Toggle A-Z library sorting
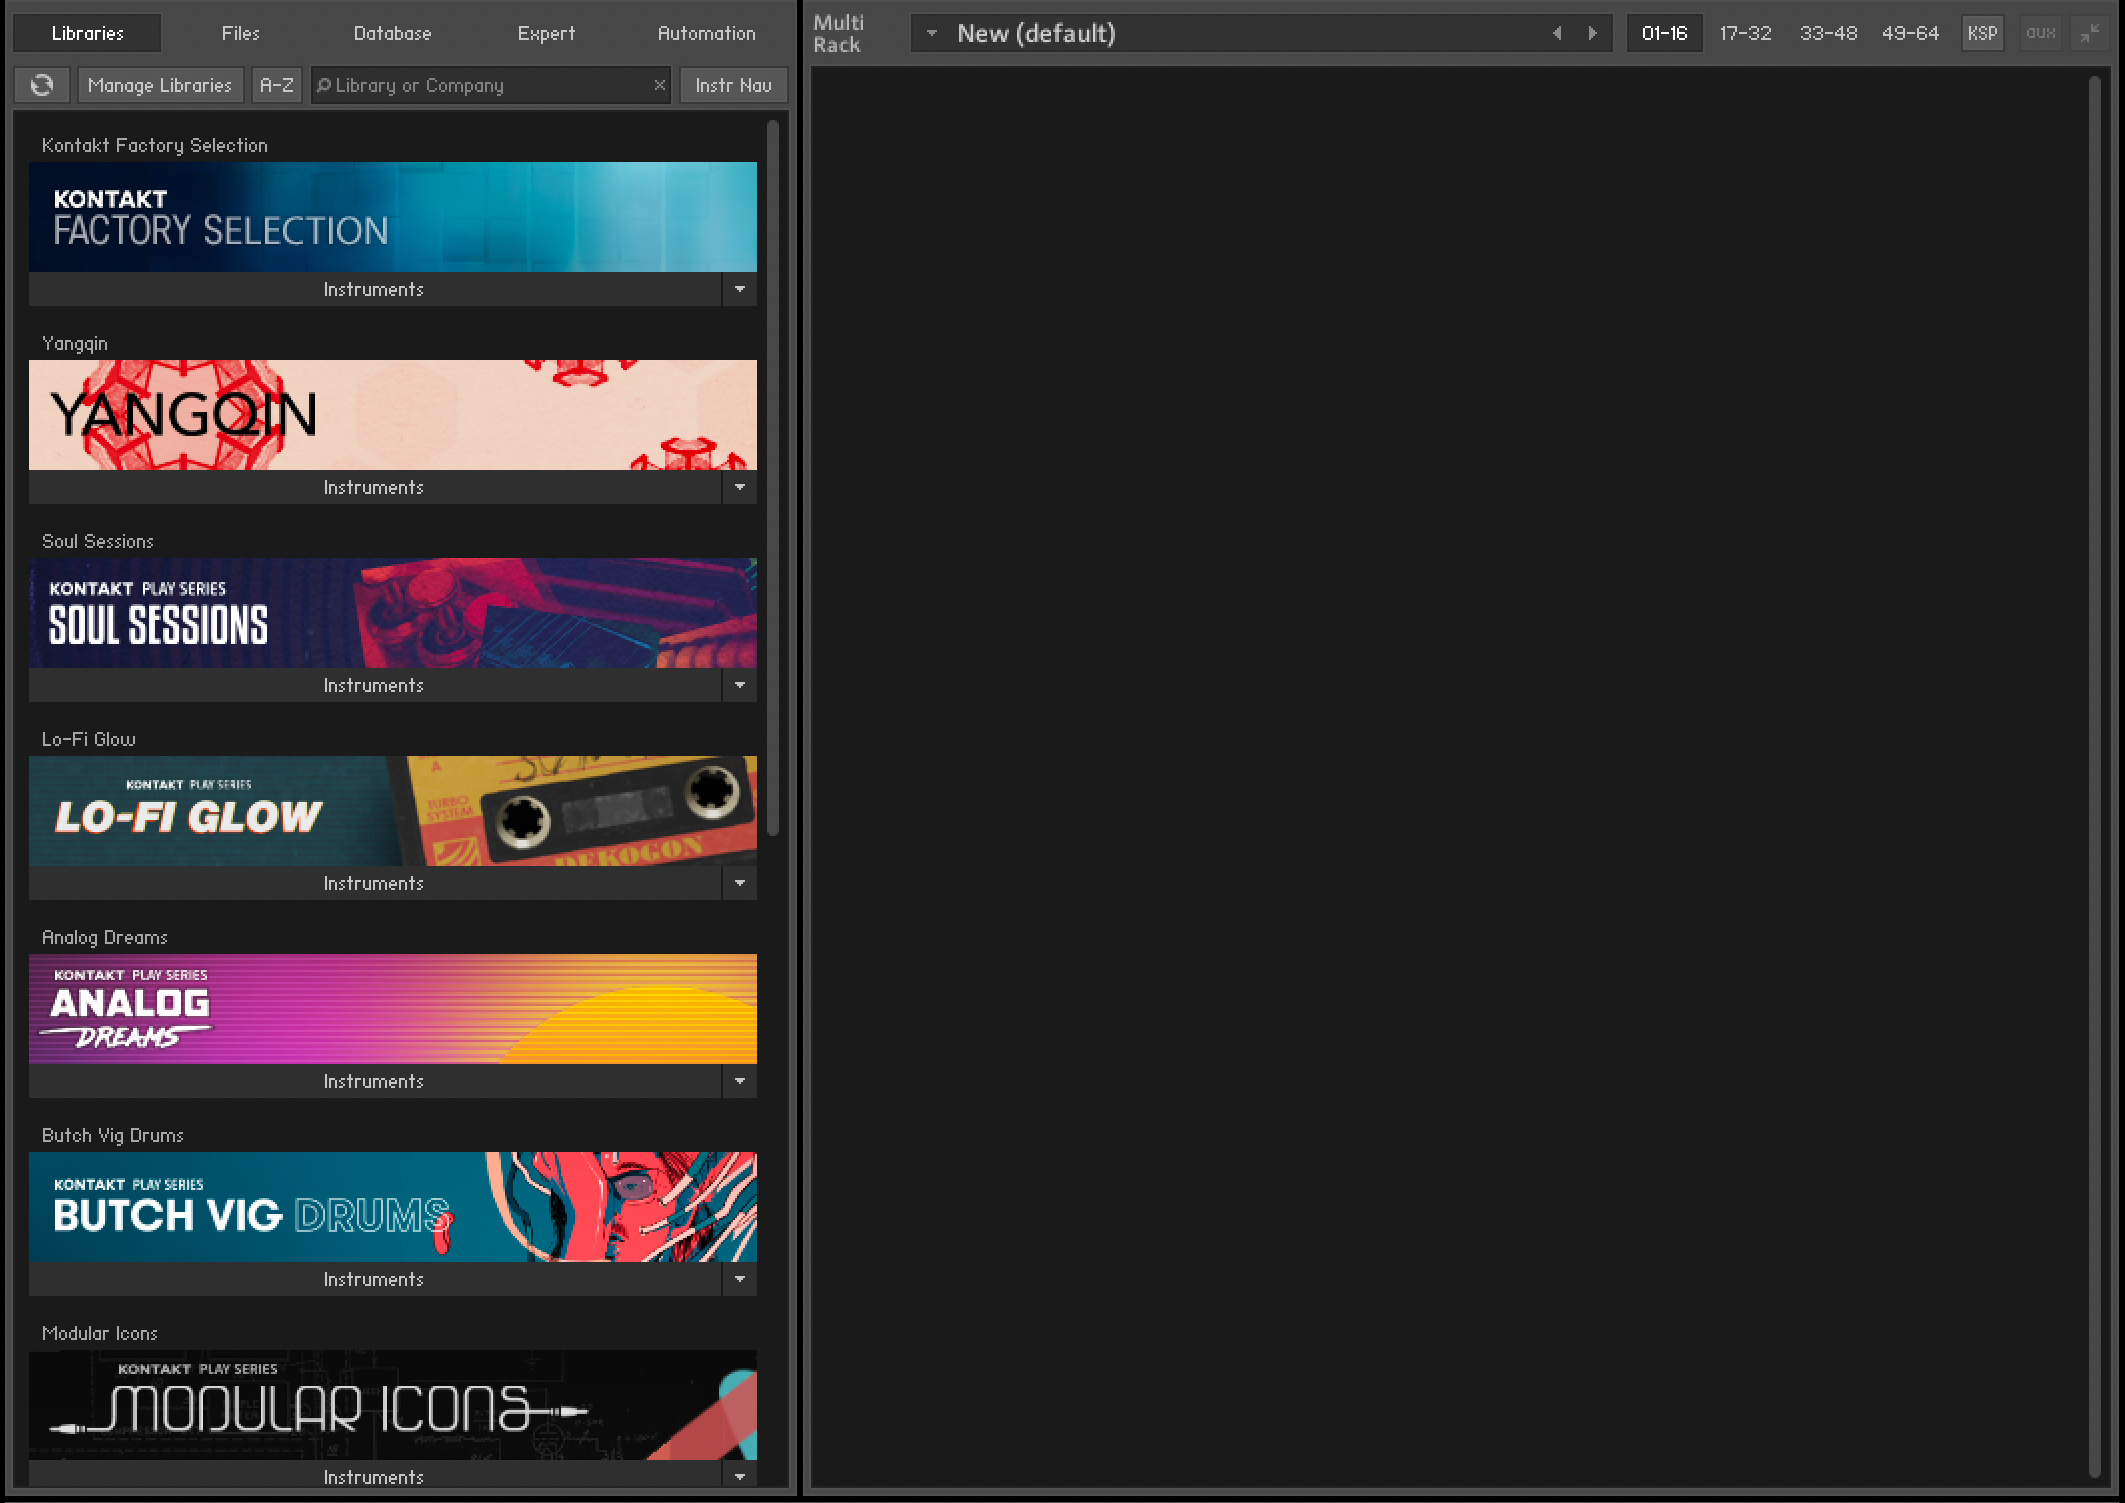Image resolution: width=2125 pixels, height=1503 pixels. [276, 85]
